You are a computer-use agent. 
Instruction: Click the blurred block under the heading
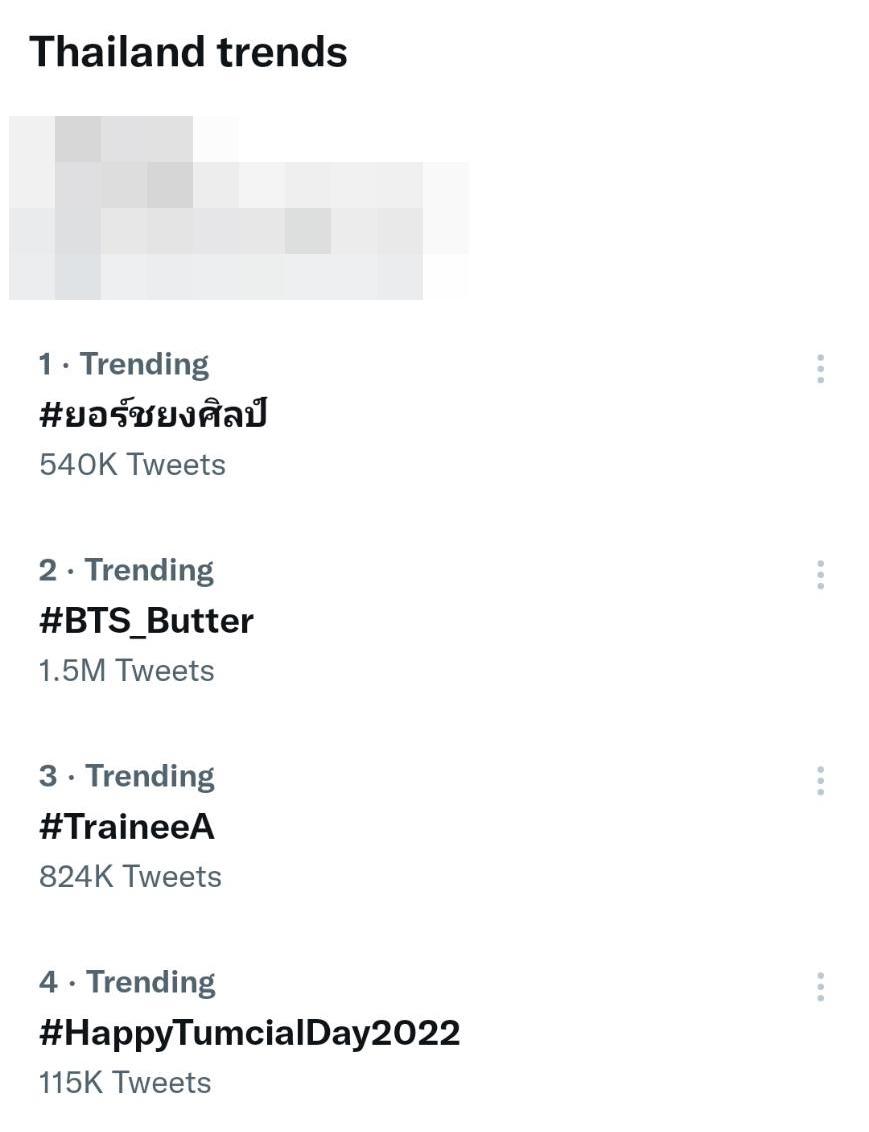pos(238,208)
